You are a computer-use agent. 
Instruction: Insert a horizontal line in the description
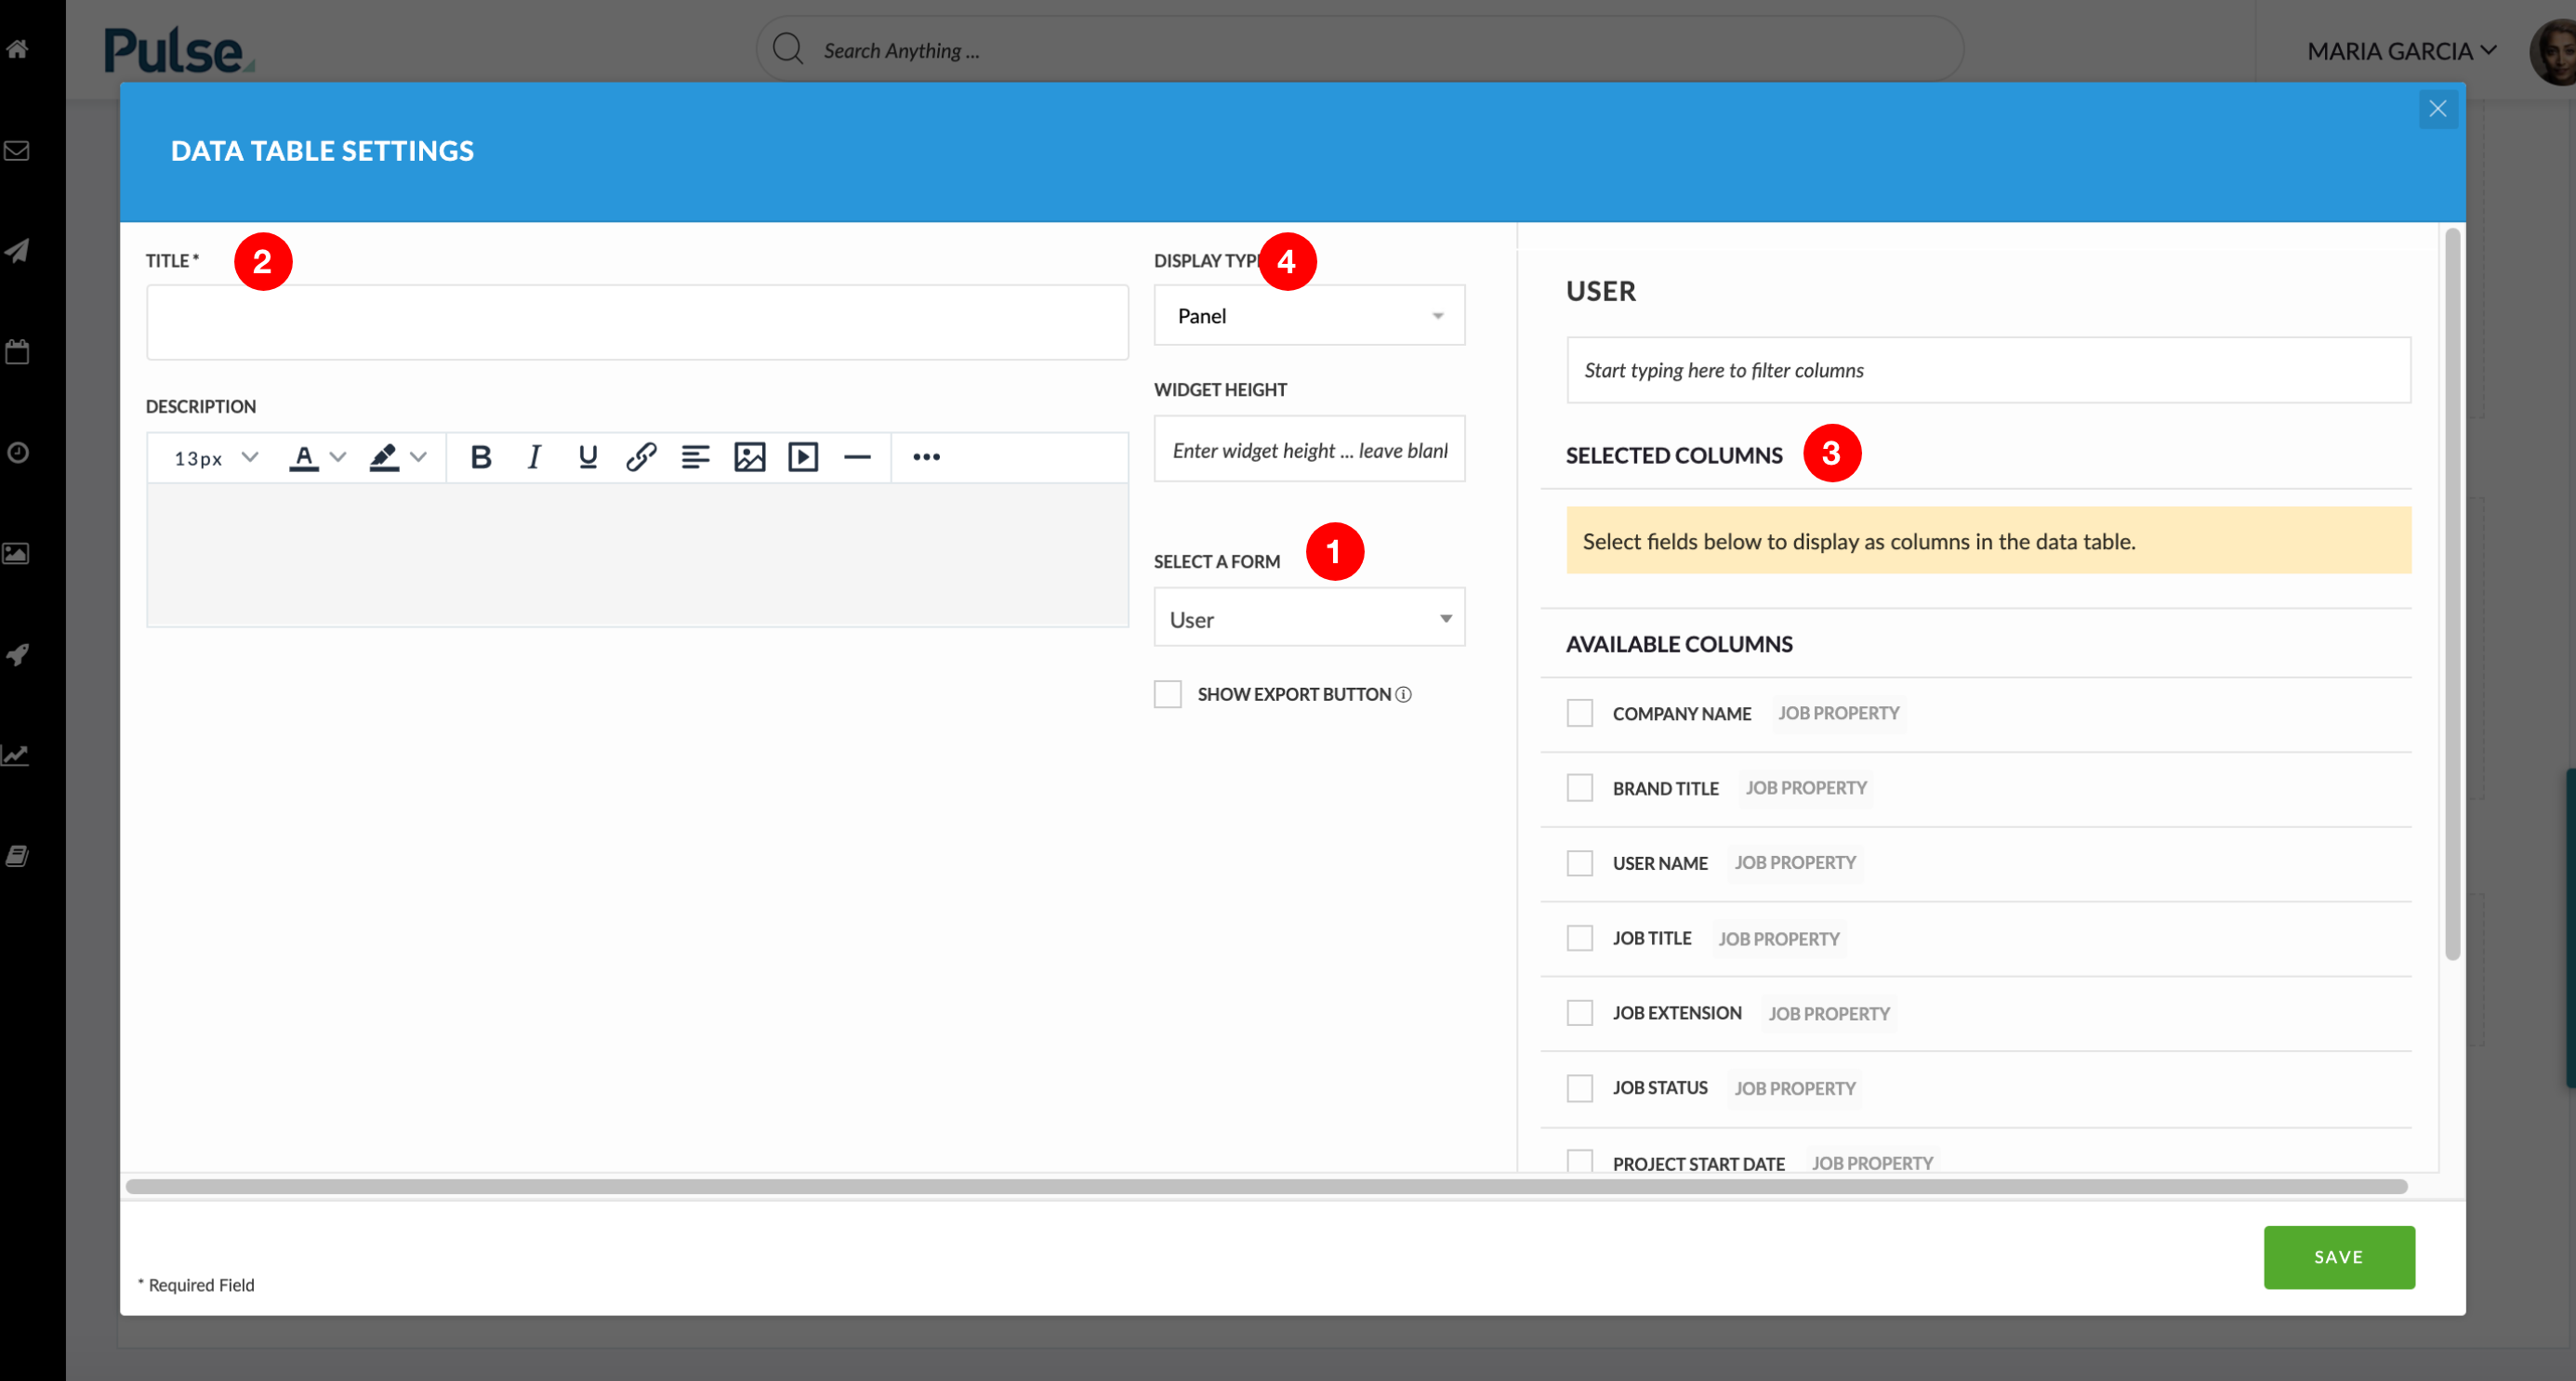coord(858,457)
